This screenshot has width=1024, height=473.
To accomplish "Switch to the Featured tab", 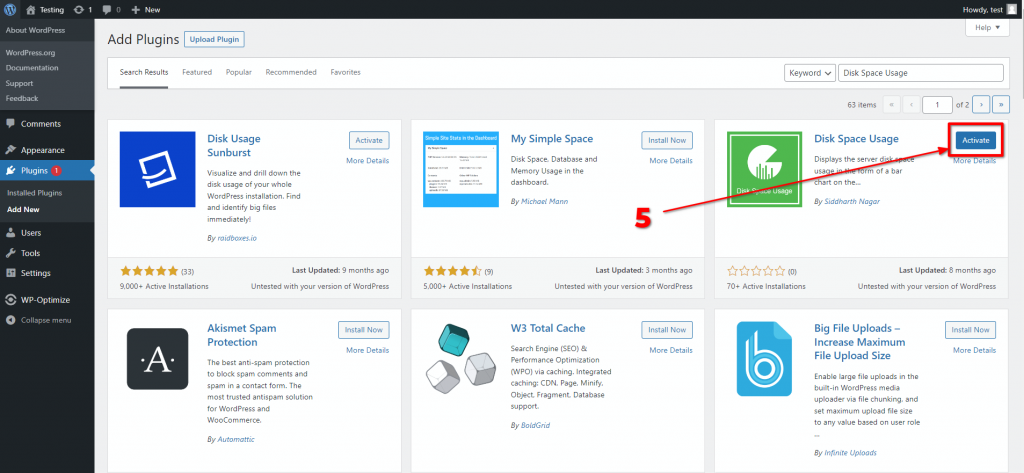I will (x=197, y=73).
